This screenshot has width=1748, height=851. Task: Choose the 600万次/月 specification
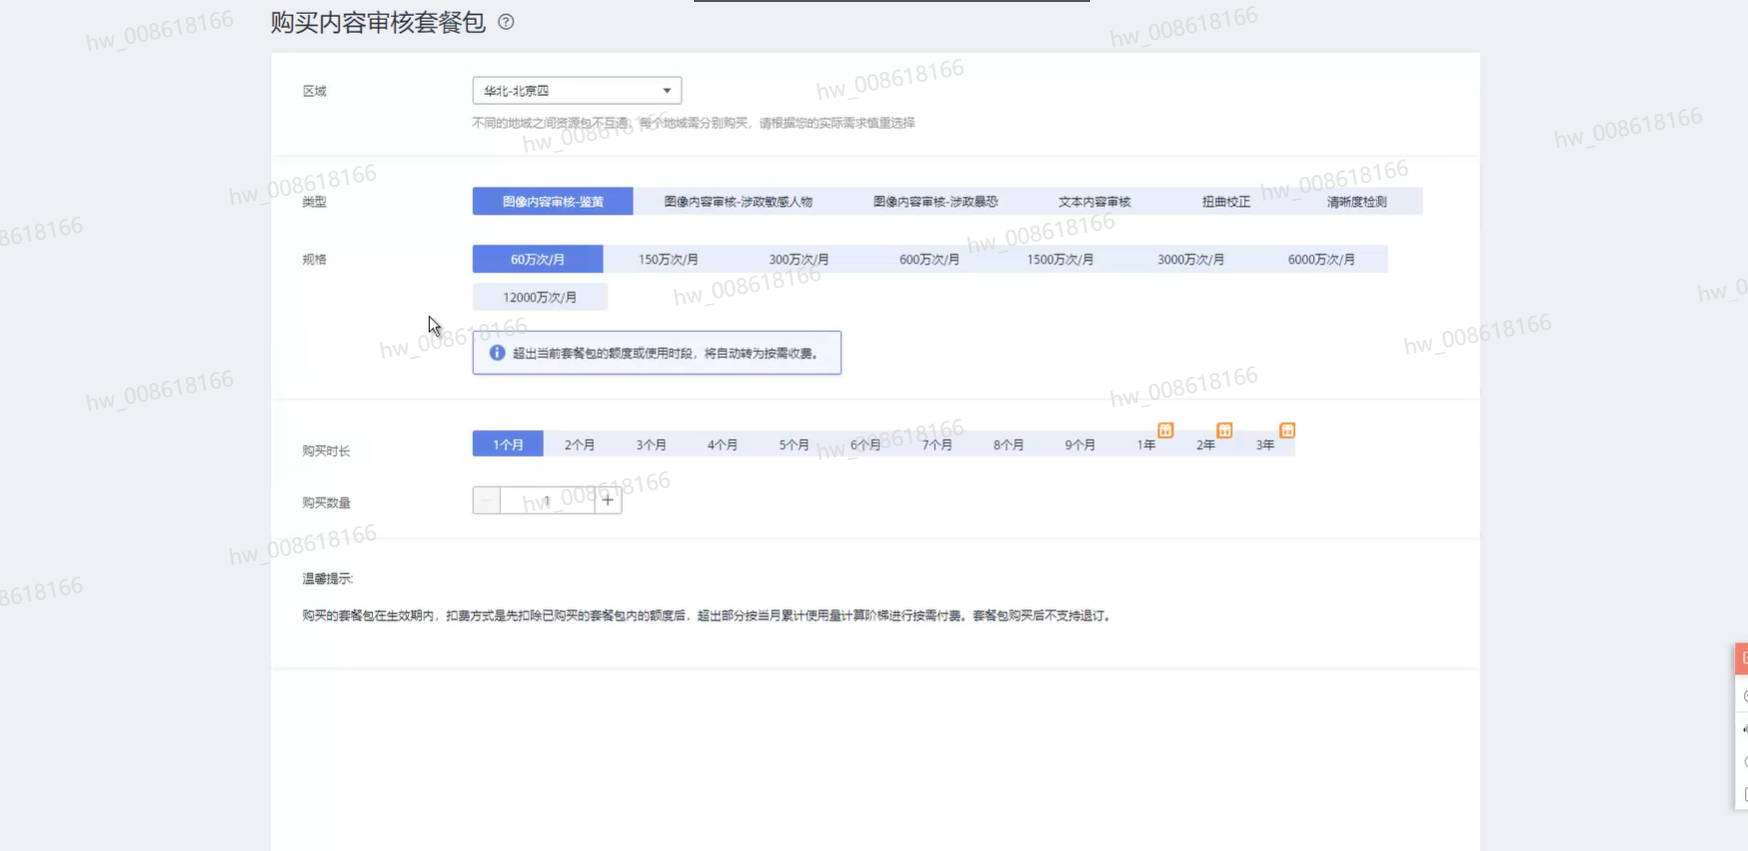(x=929, y=259)
